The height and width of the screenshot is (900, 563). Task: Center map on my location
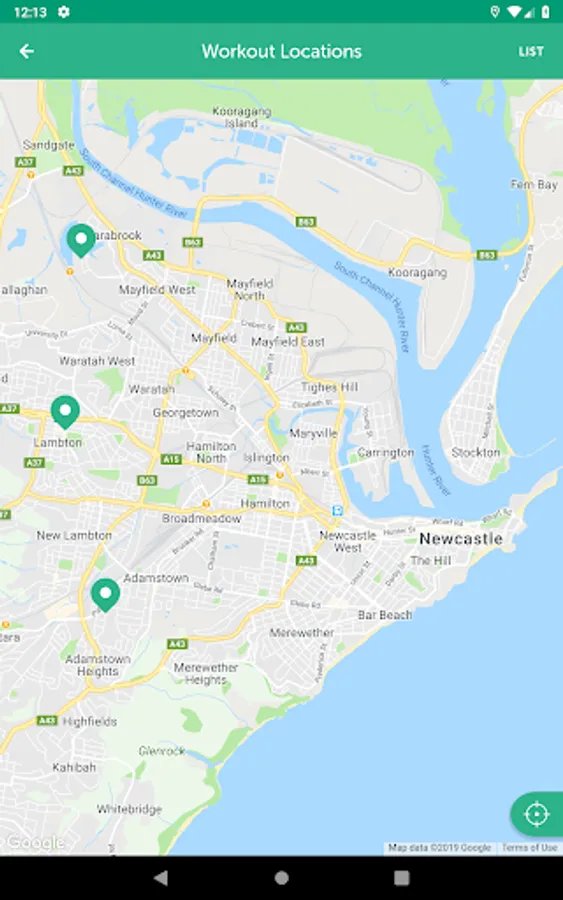click(x=537, y=814)
